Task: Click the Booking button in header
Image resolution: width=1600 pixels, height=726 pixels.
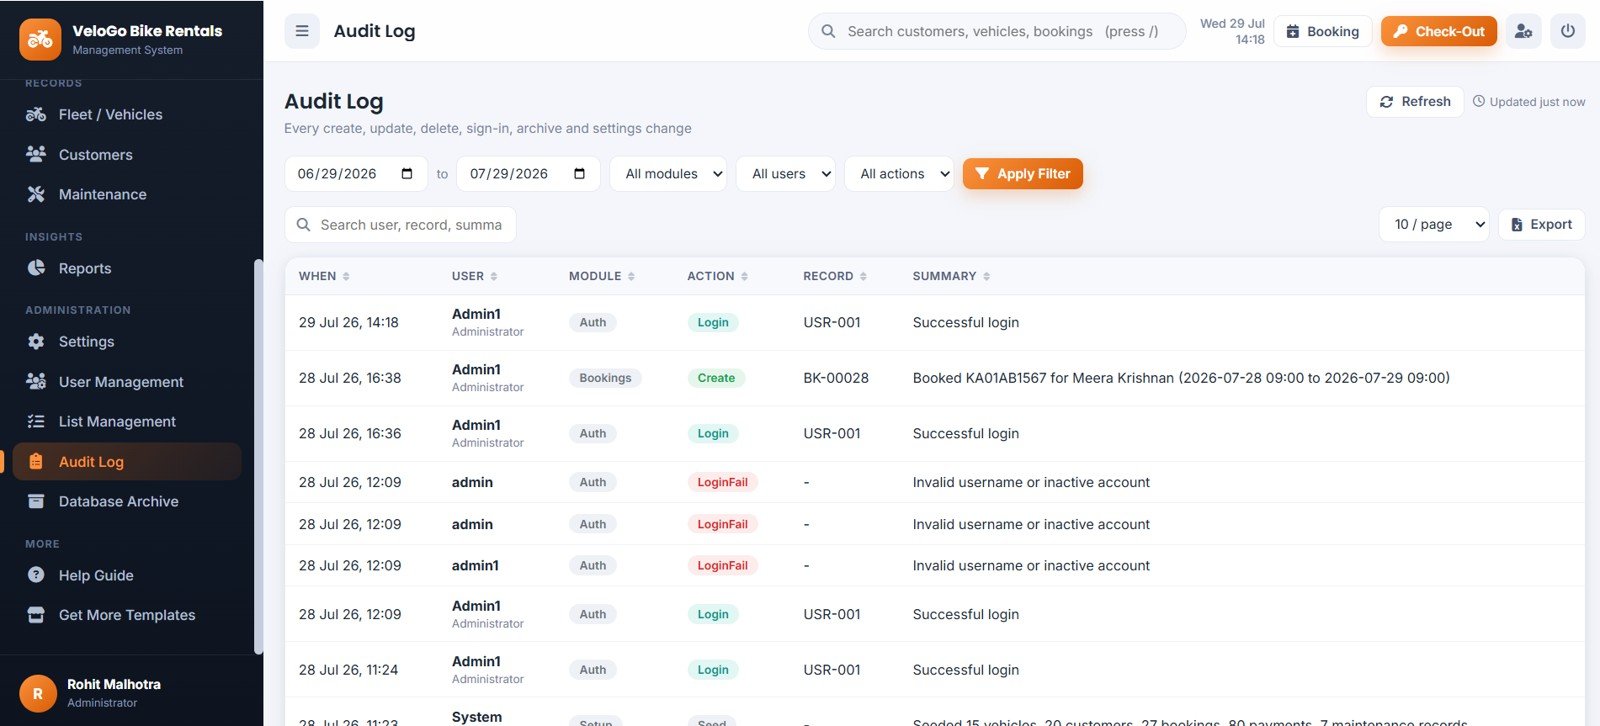Action: coord(1323,31)
